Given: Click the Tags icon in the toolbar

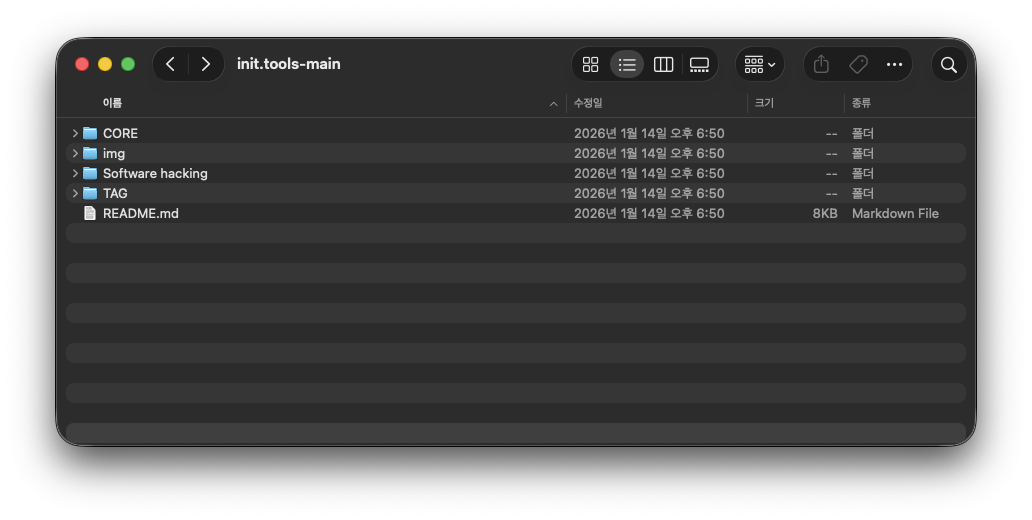Looking at the screenshot, I should coord(858,64).
